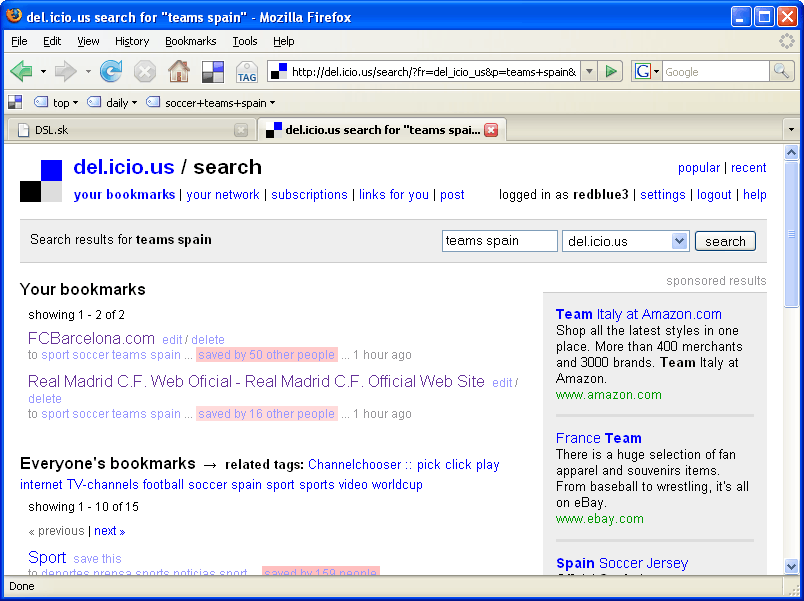Expand the address bar URL history dropdown
This screenshot has height=601, width=804.
(x=589, y=72)
